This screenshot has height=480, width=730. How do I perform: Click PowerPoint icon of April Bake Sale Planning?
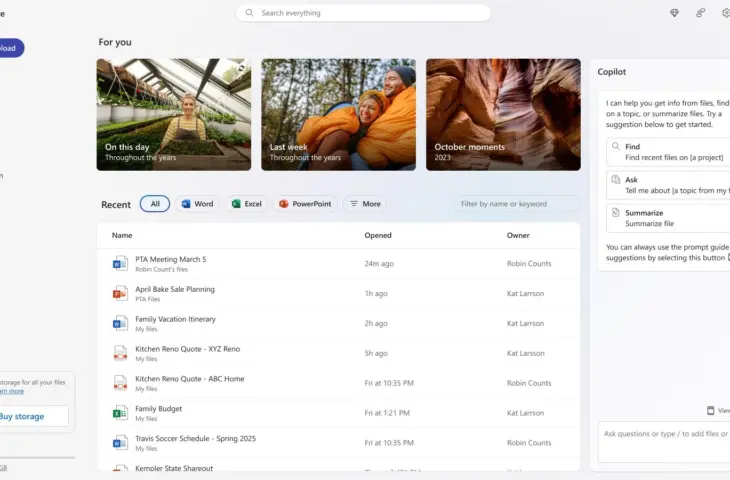point(120,294)
